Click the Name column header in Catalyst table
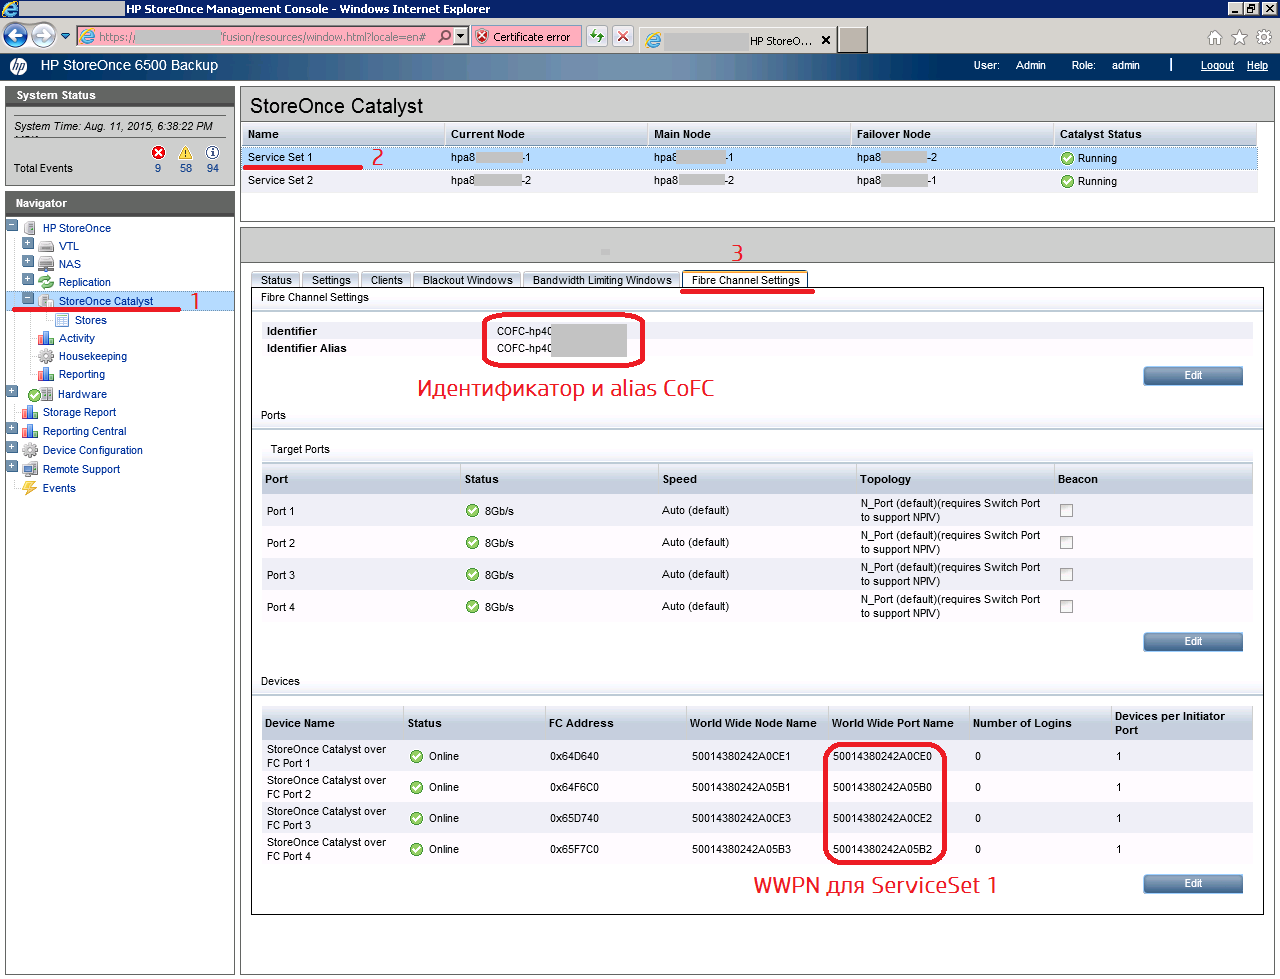Viewport: 1280px width, 979px height. pos(344,134)
